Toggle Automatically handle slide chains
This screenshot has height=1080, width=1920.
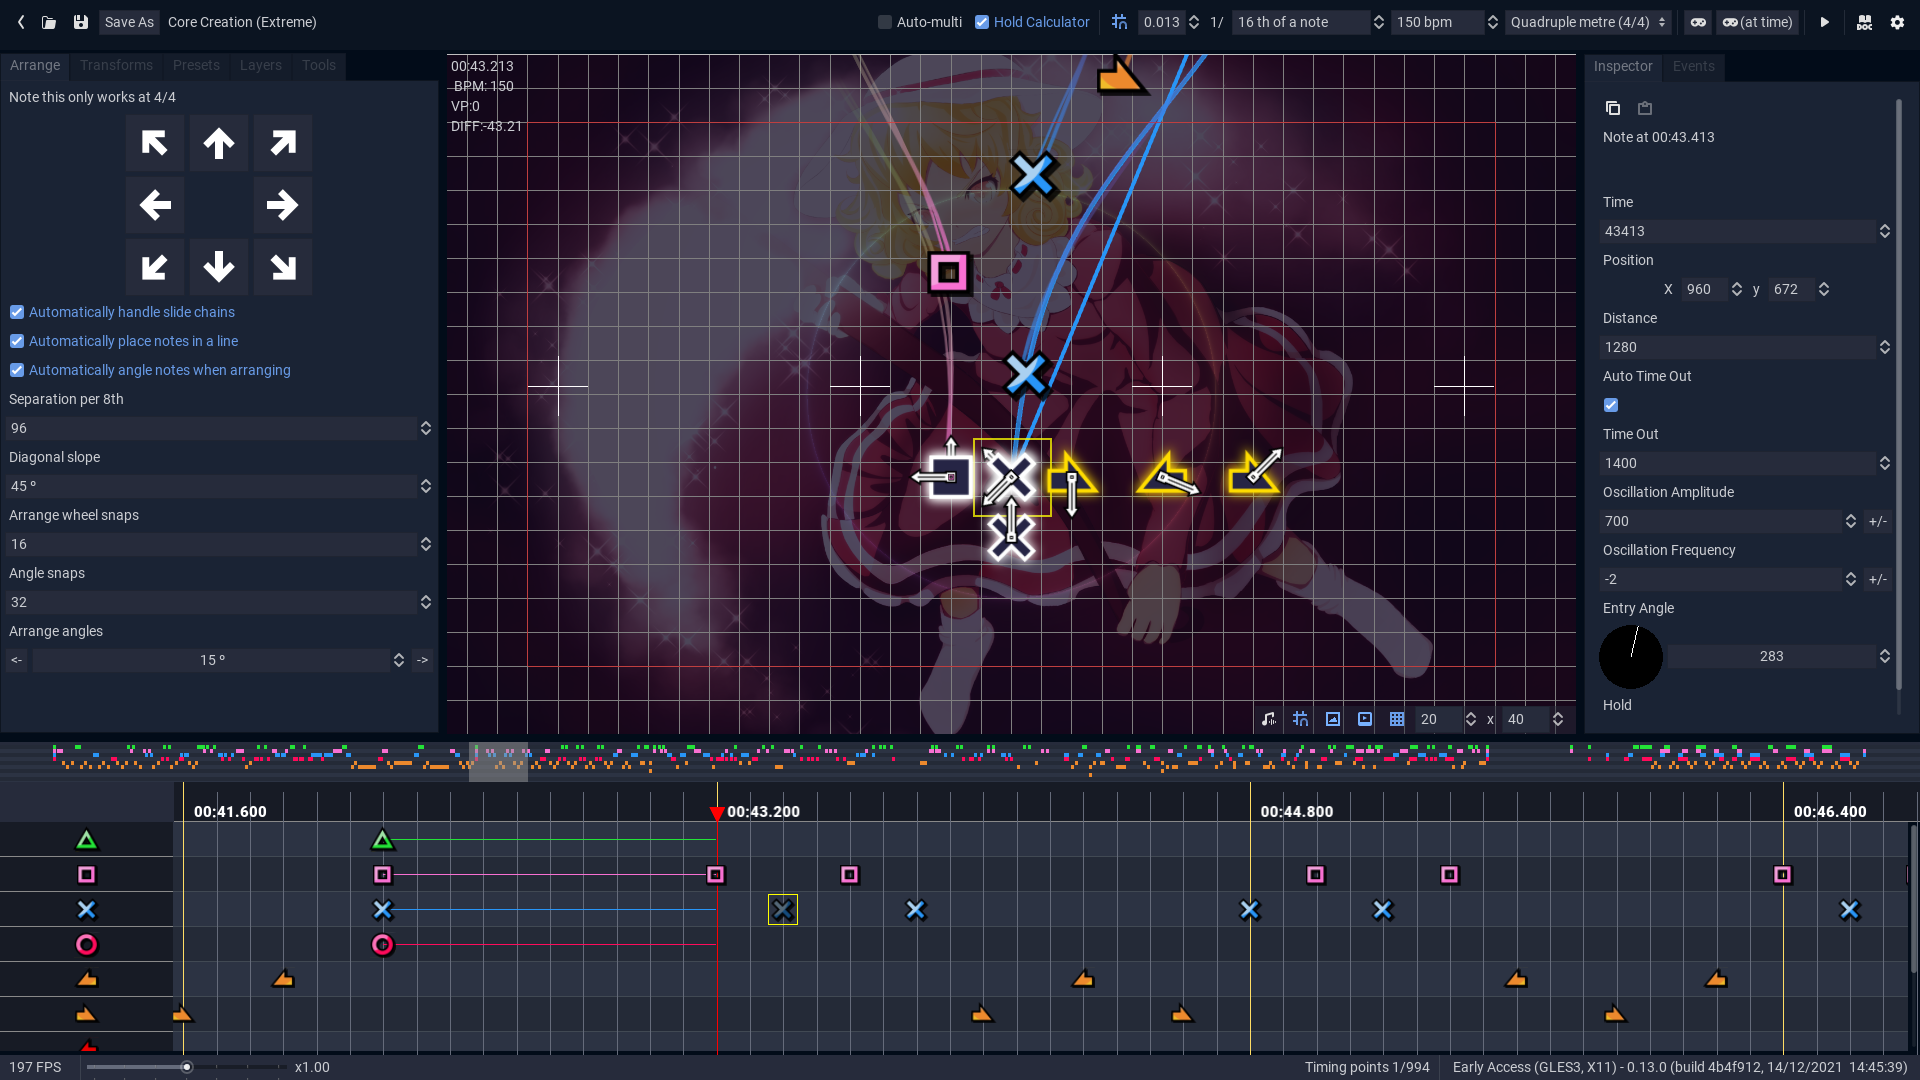[17, 312]
